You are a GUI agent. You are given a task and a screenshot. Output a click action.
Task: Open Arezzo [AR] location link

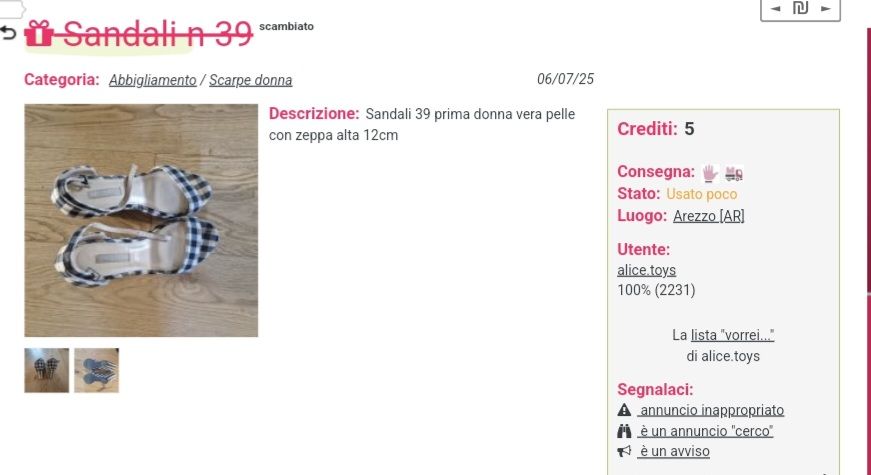pos(708,216)
